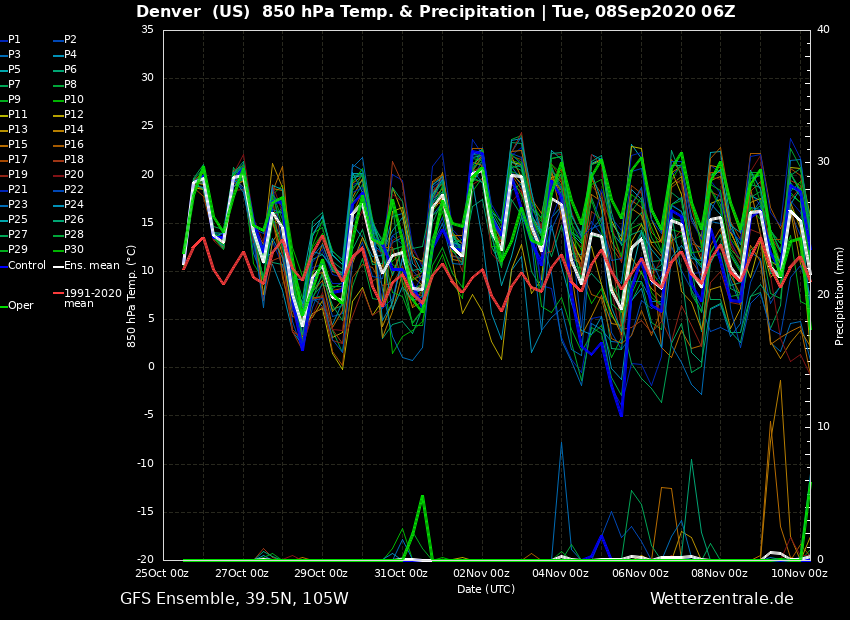
Task: Select the P2 legend label
Action: [x=70, y=40]
